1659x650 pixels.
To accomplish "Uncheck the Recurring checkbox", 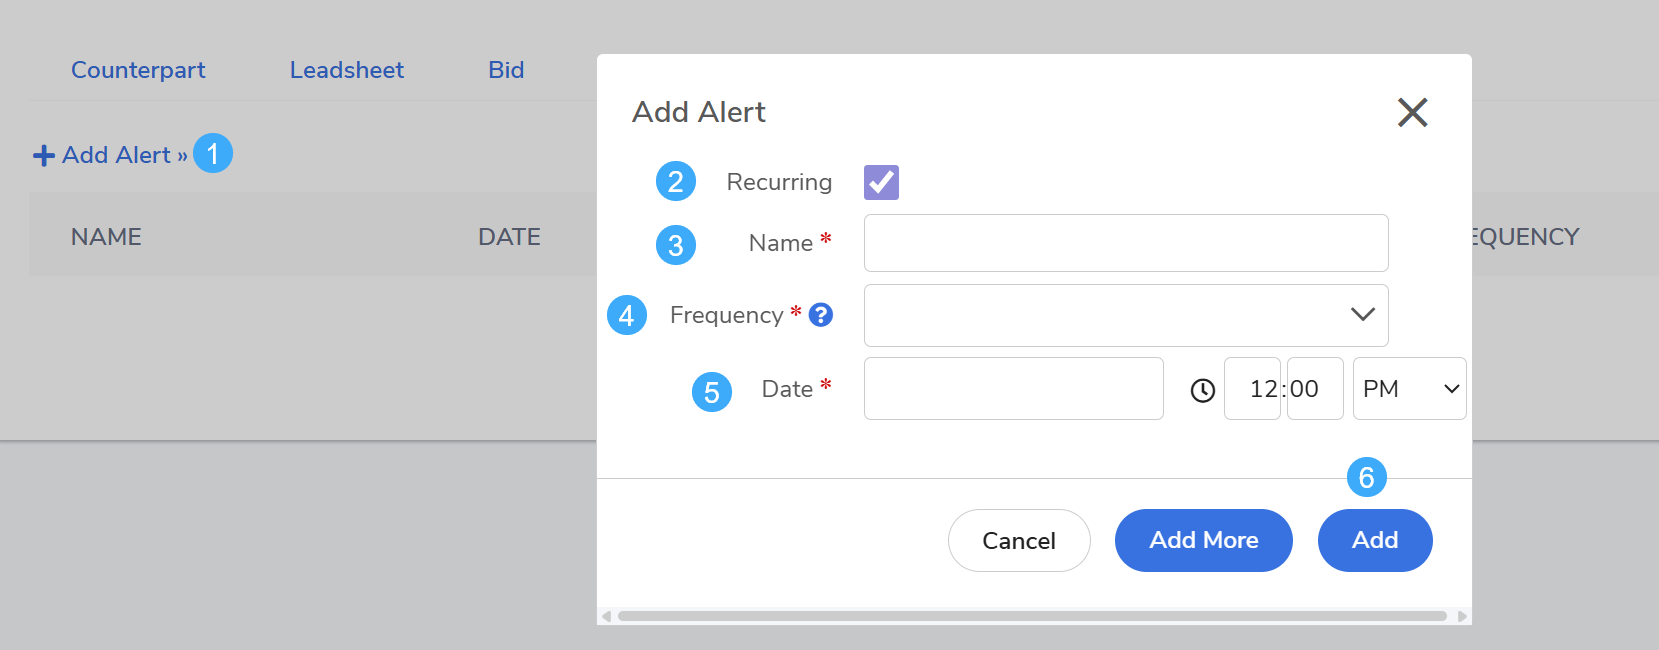I will coord(881,182).
